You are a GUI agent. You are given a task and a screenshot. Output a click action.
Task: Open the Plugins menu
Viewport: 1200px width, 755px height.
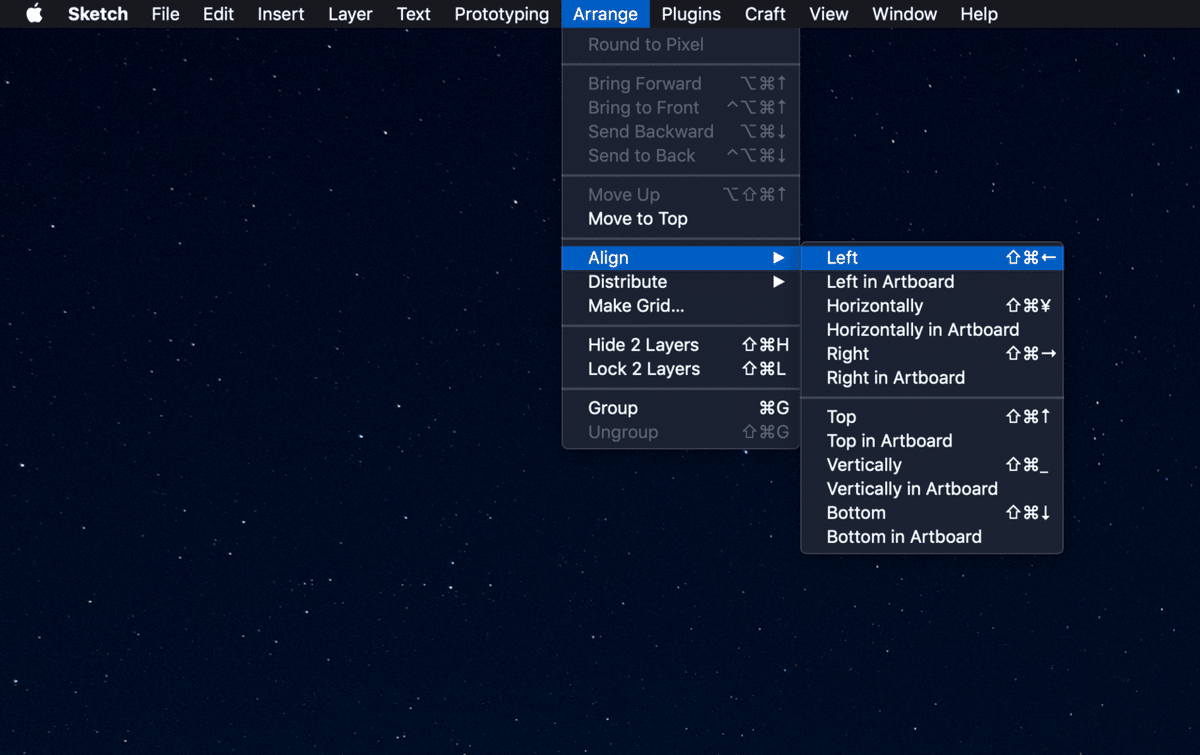click(x=691, y=14)
